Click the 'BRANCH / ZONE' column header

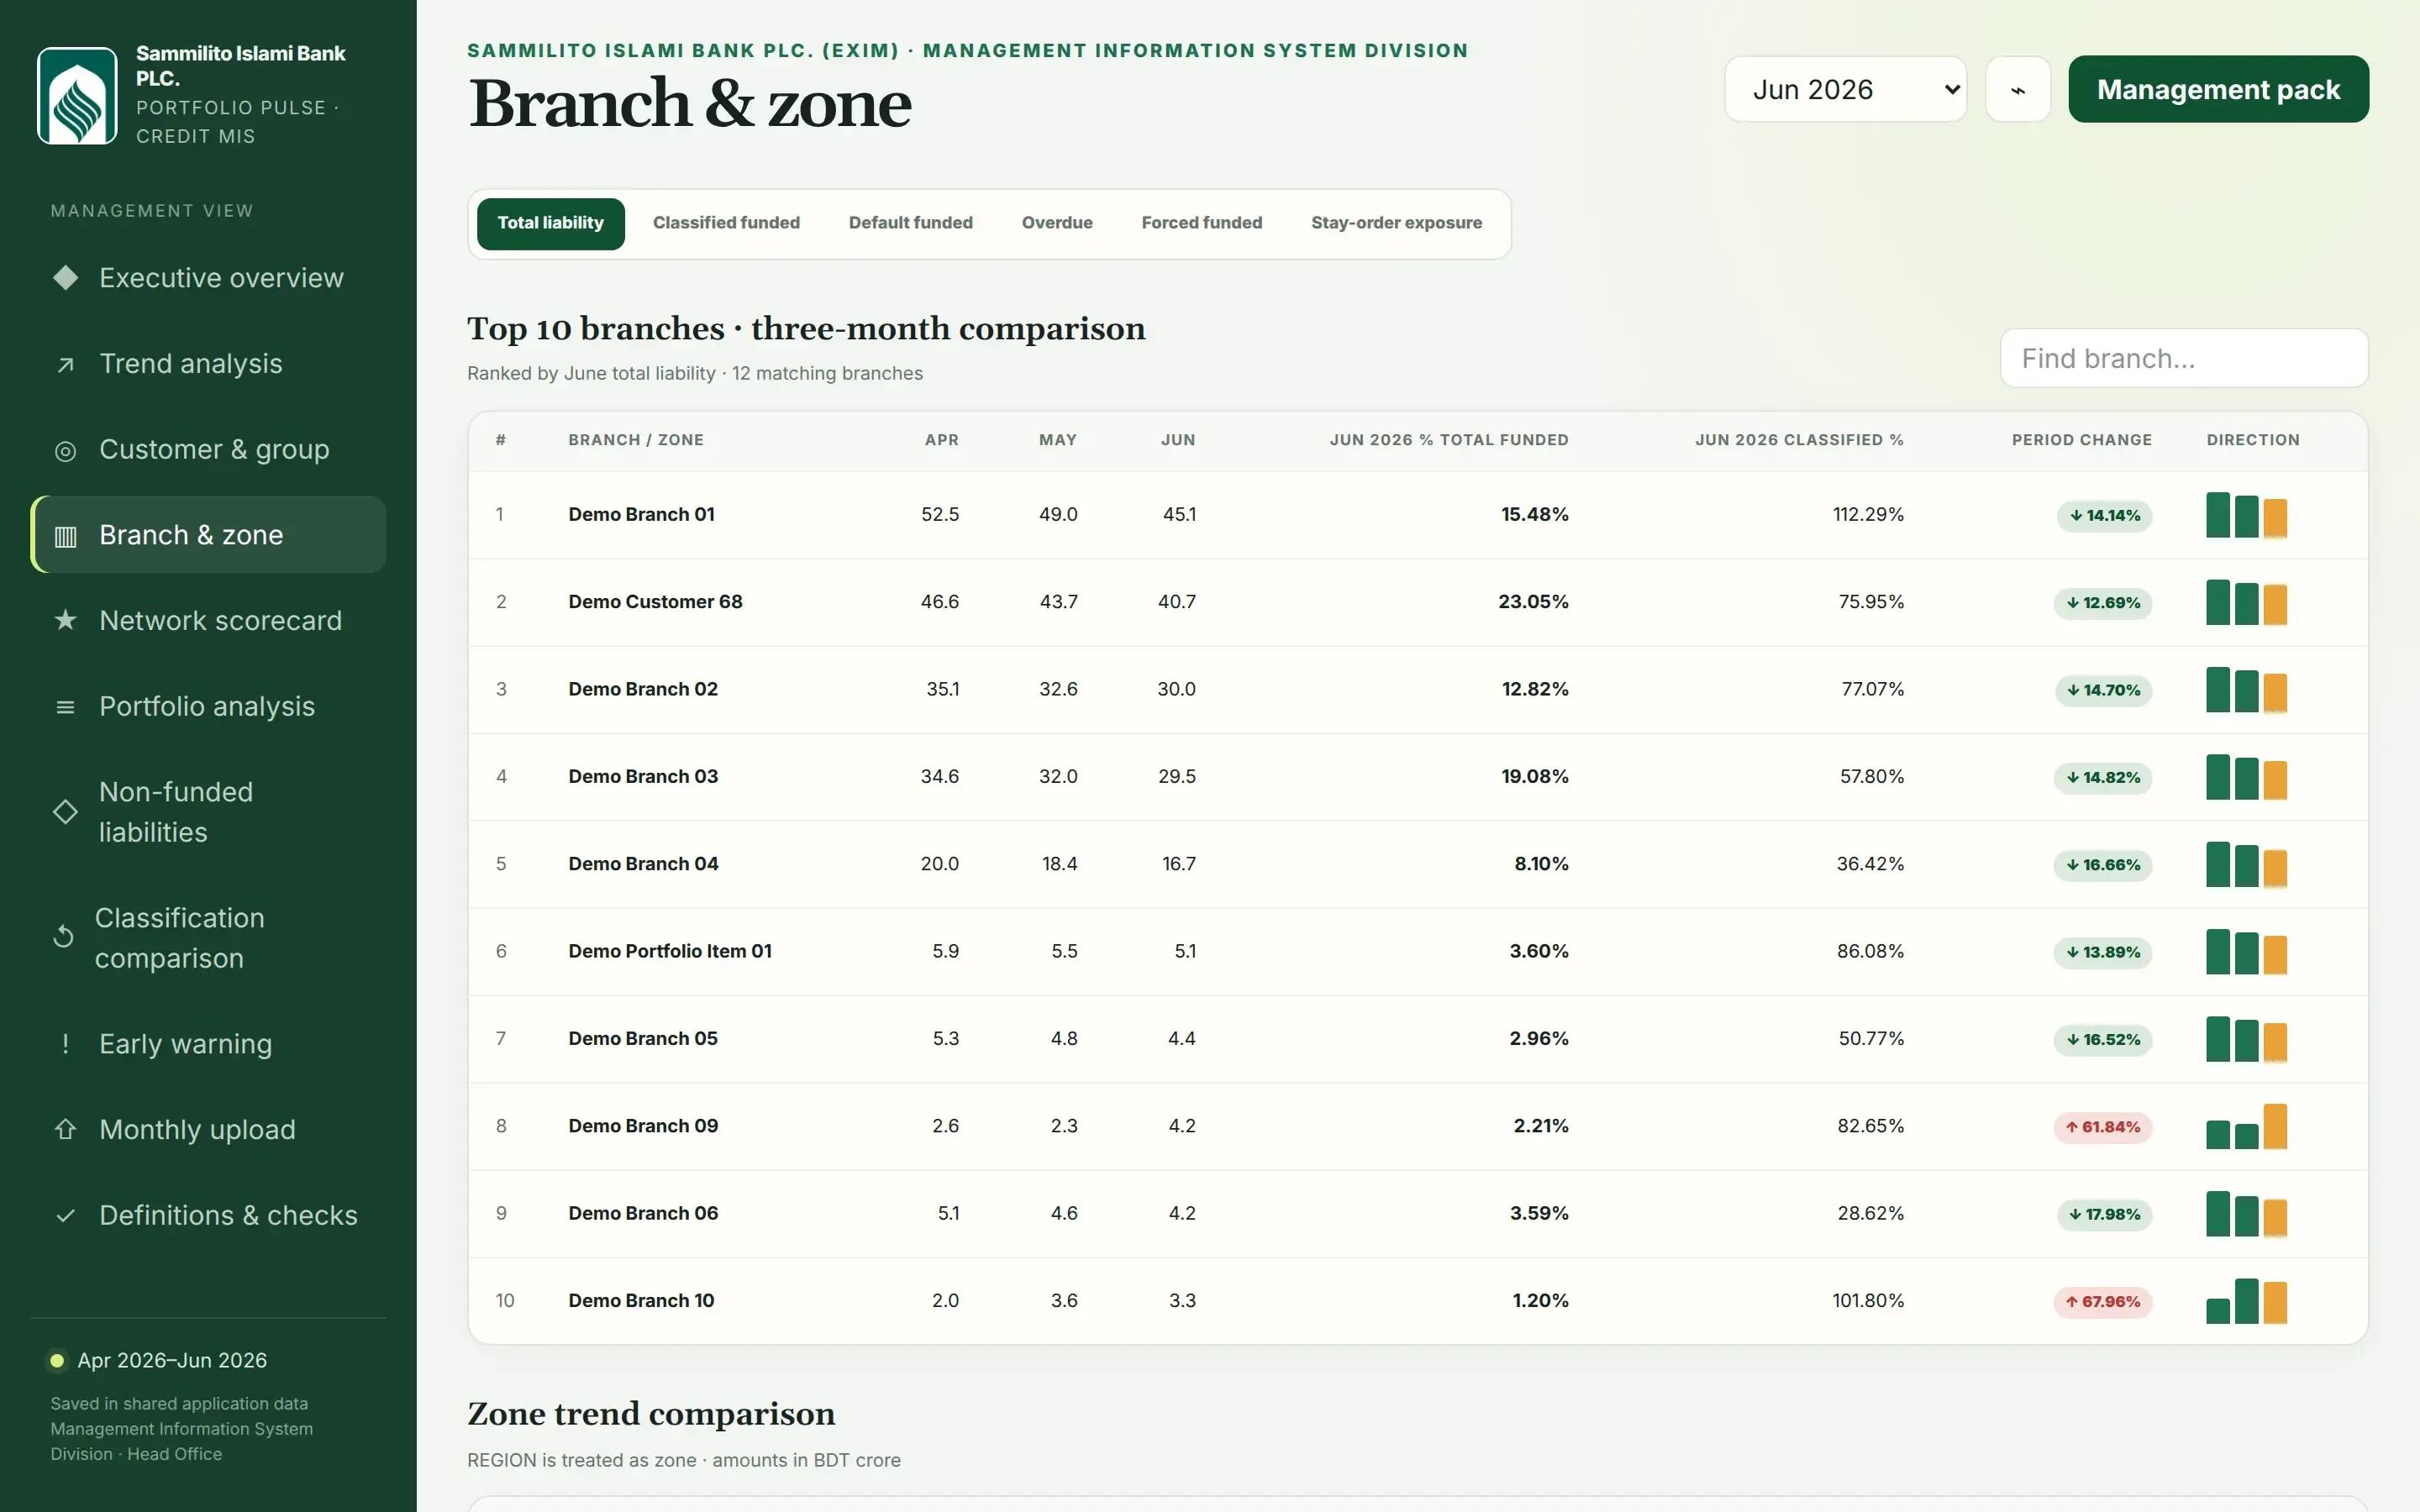pyautogui.click(x=636, y=440)
